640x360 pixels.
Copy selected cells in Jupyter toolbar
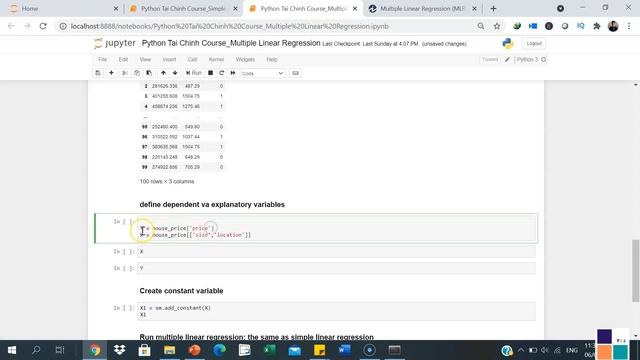pyautogui.click(x=137, y=73)
